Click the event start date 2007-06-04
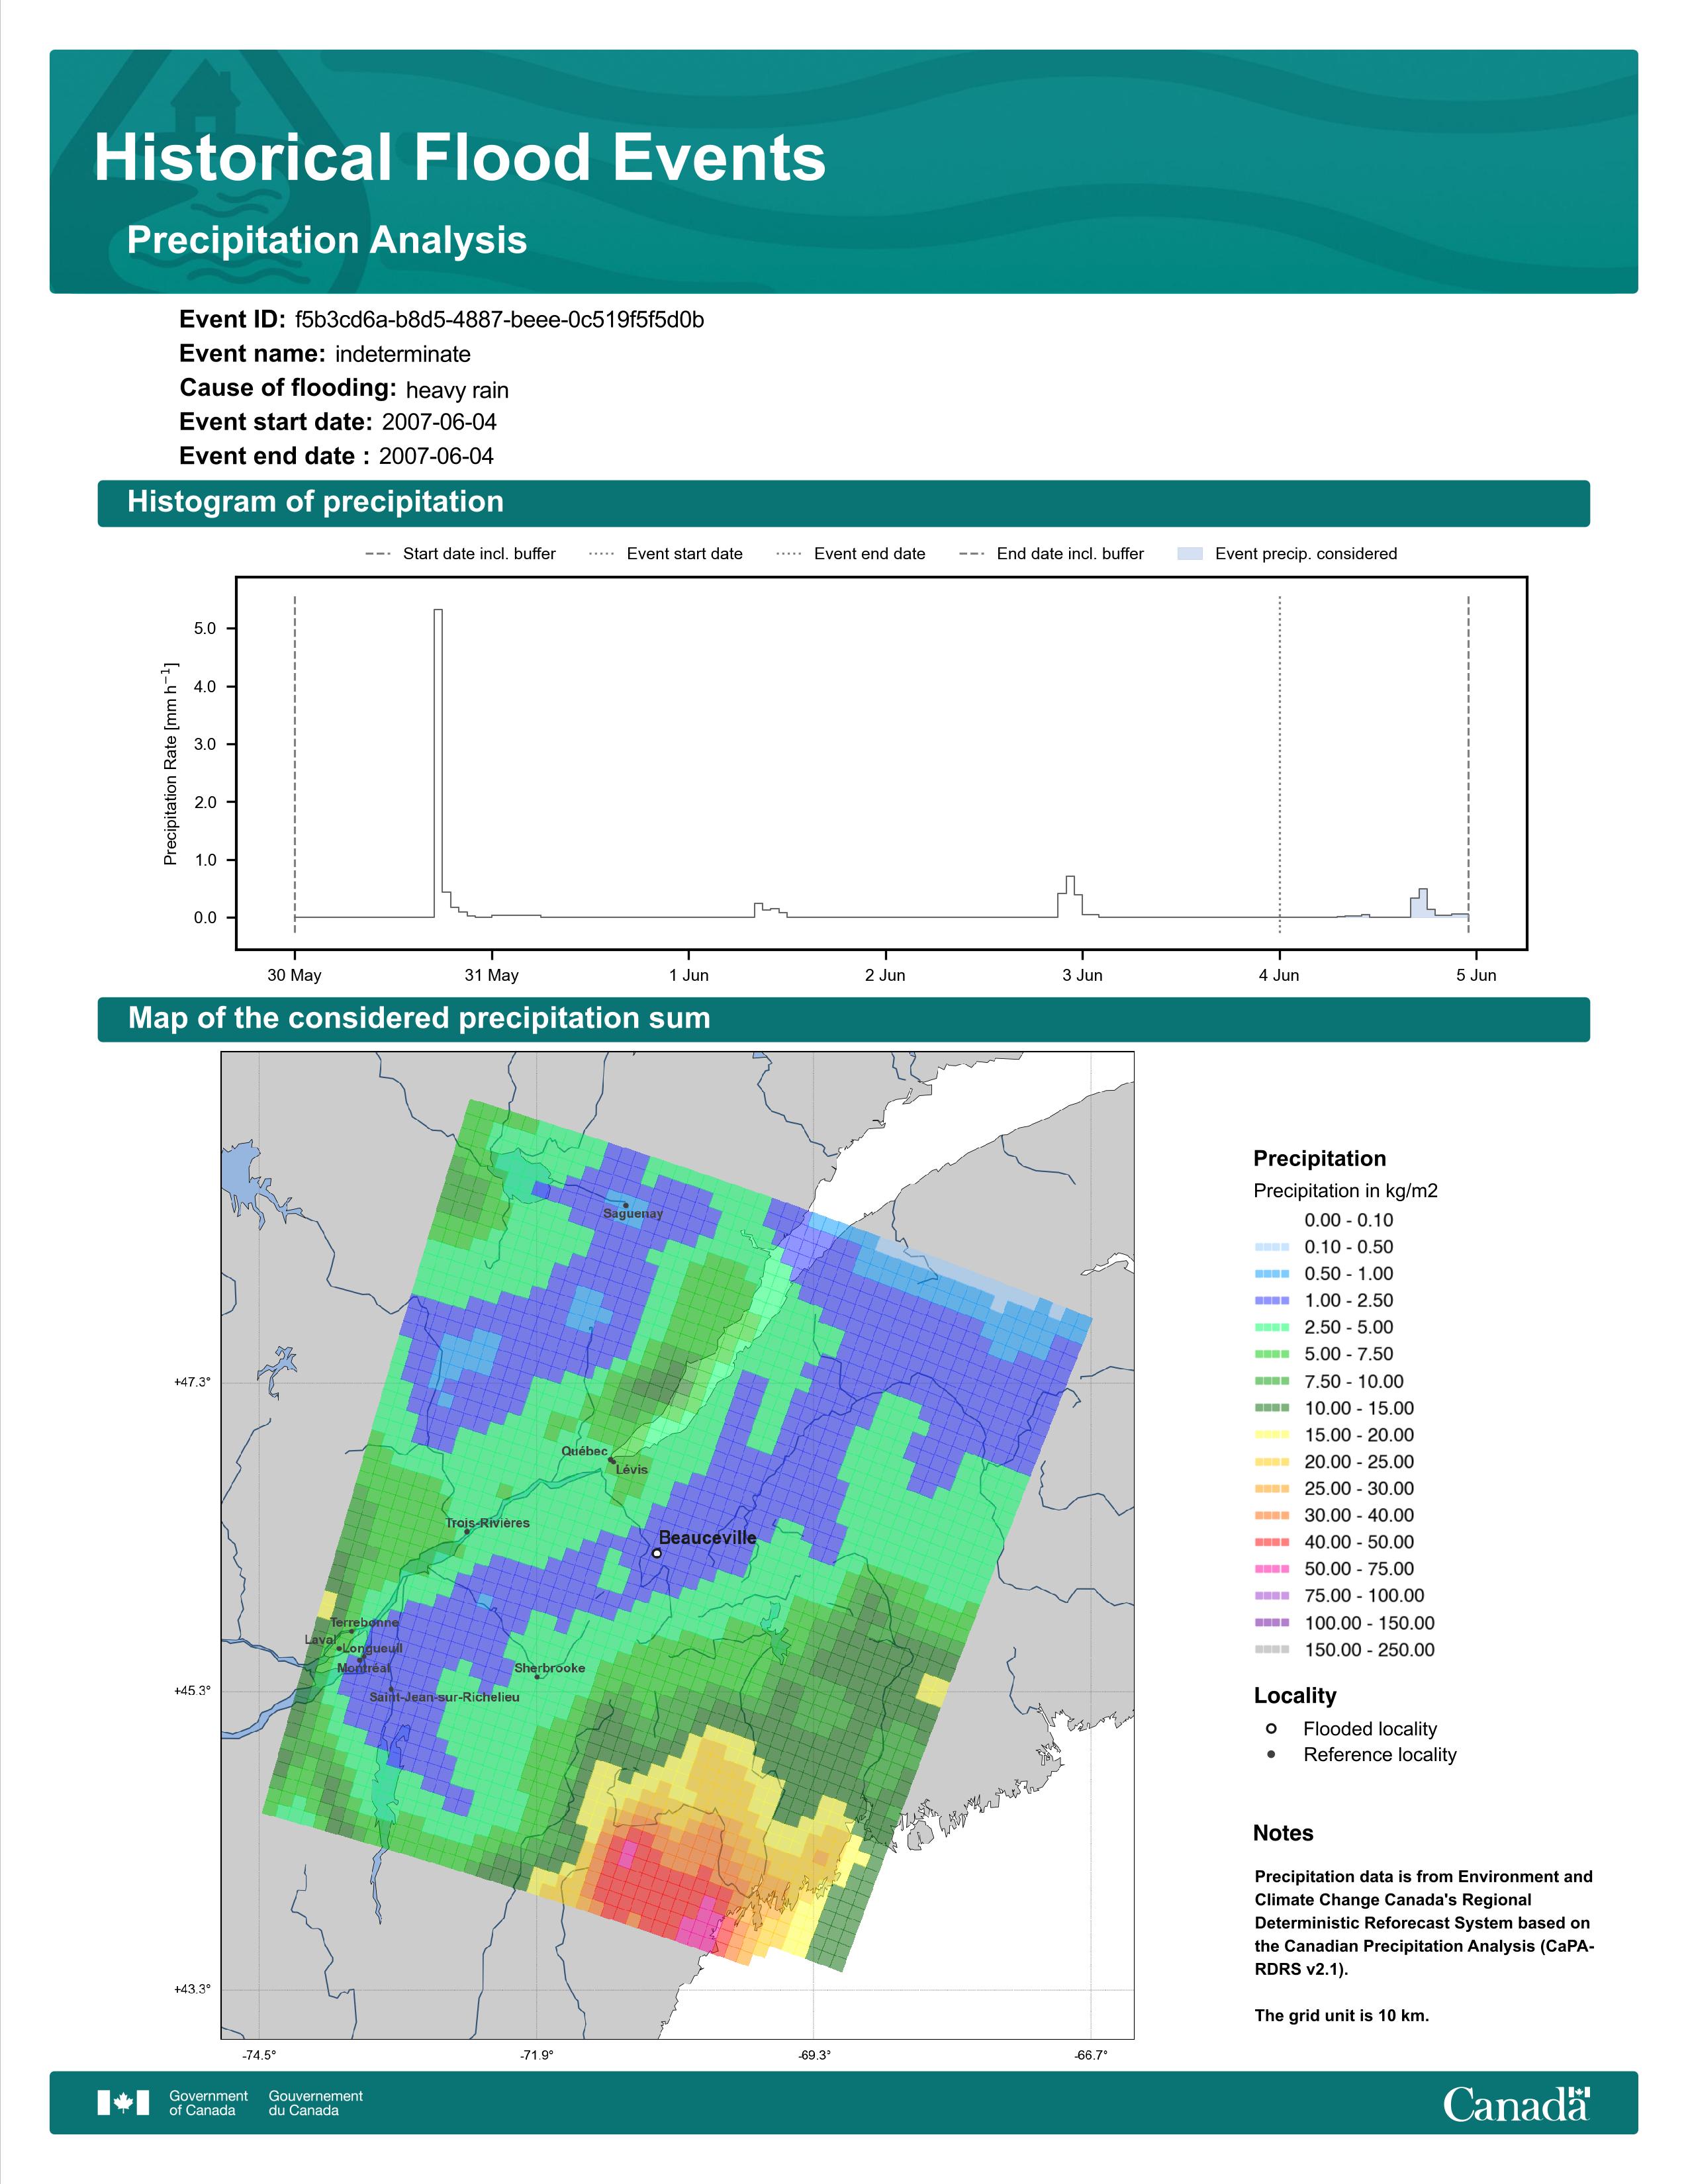The height and width of the screenshot is (2184, 1688). click(439, 422)
